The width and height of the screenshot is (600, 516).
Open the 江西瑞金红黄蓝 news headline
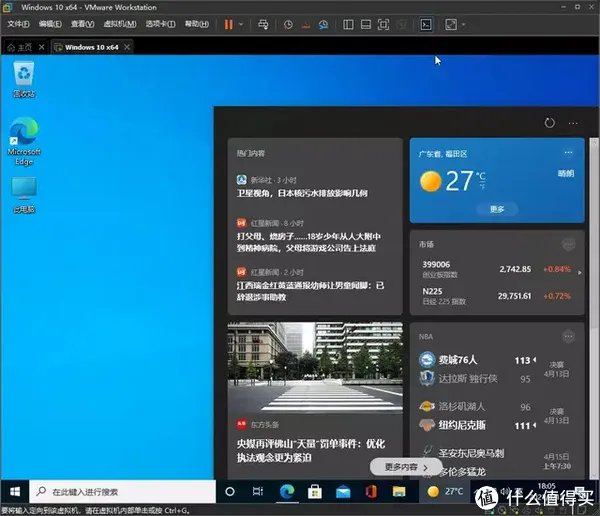[310, 291]
